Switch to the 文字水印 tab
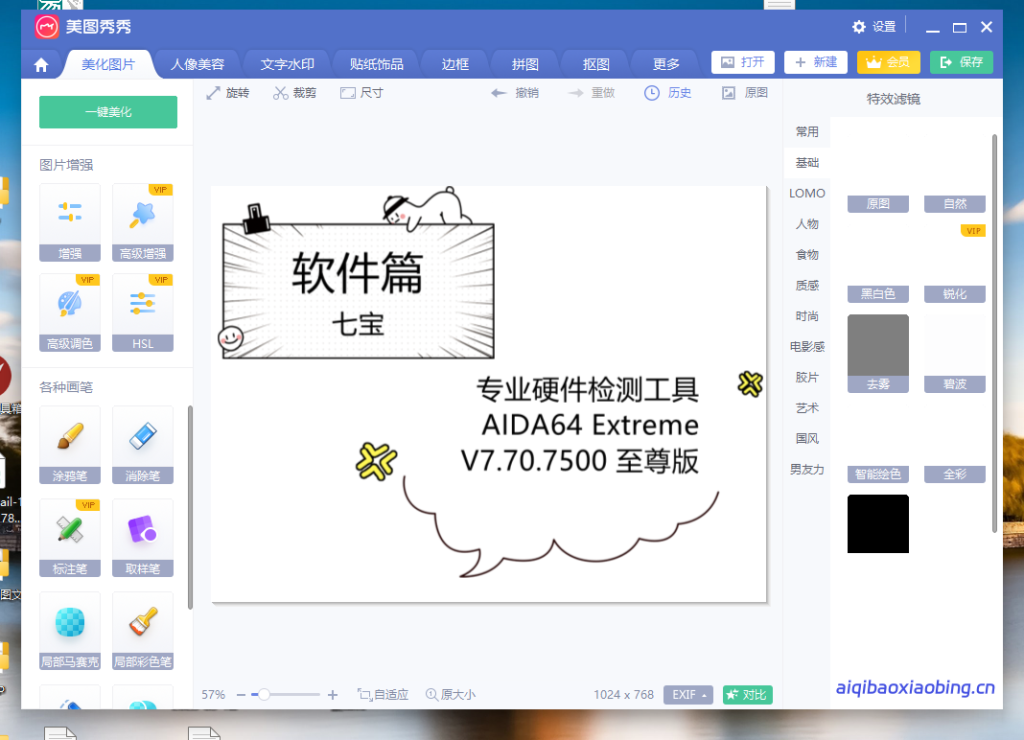1024x740 pixels. [x=287, y=65]
